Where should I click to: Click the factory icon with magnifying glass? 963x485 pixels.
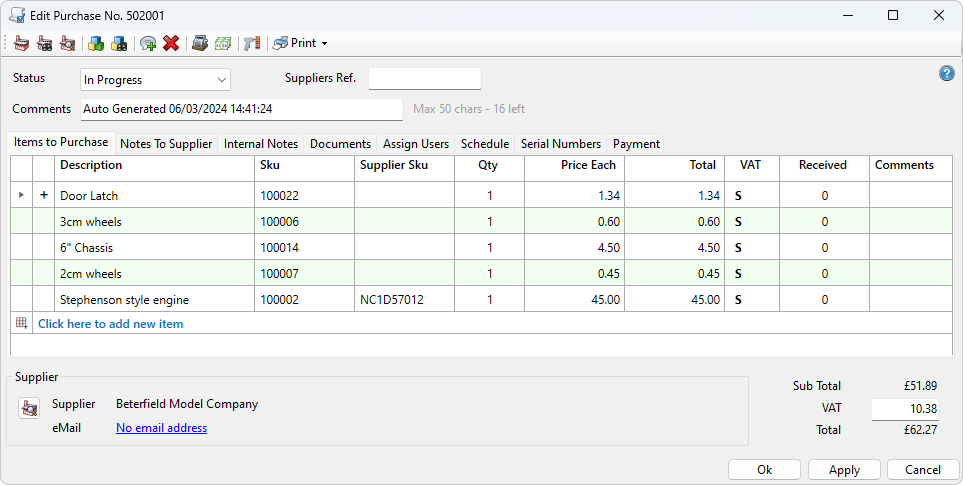click(x=68, y=43)
